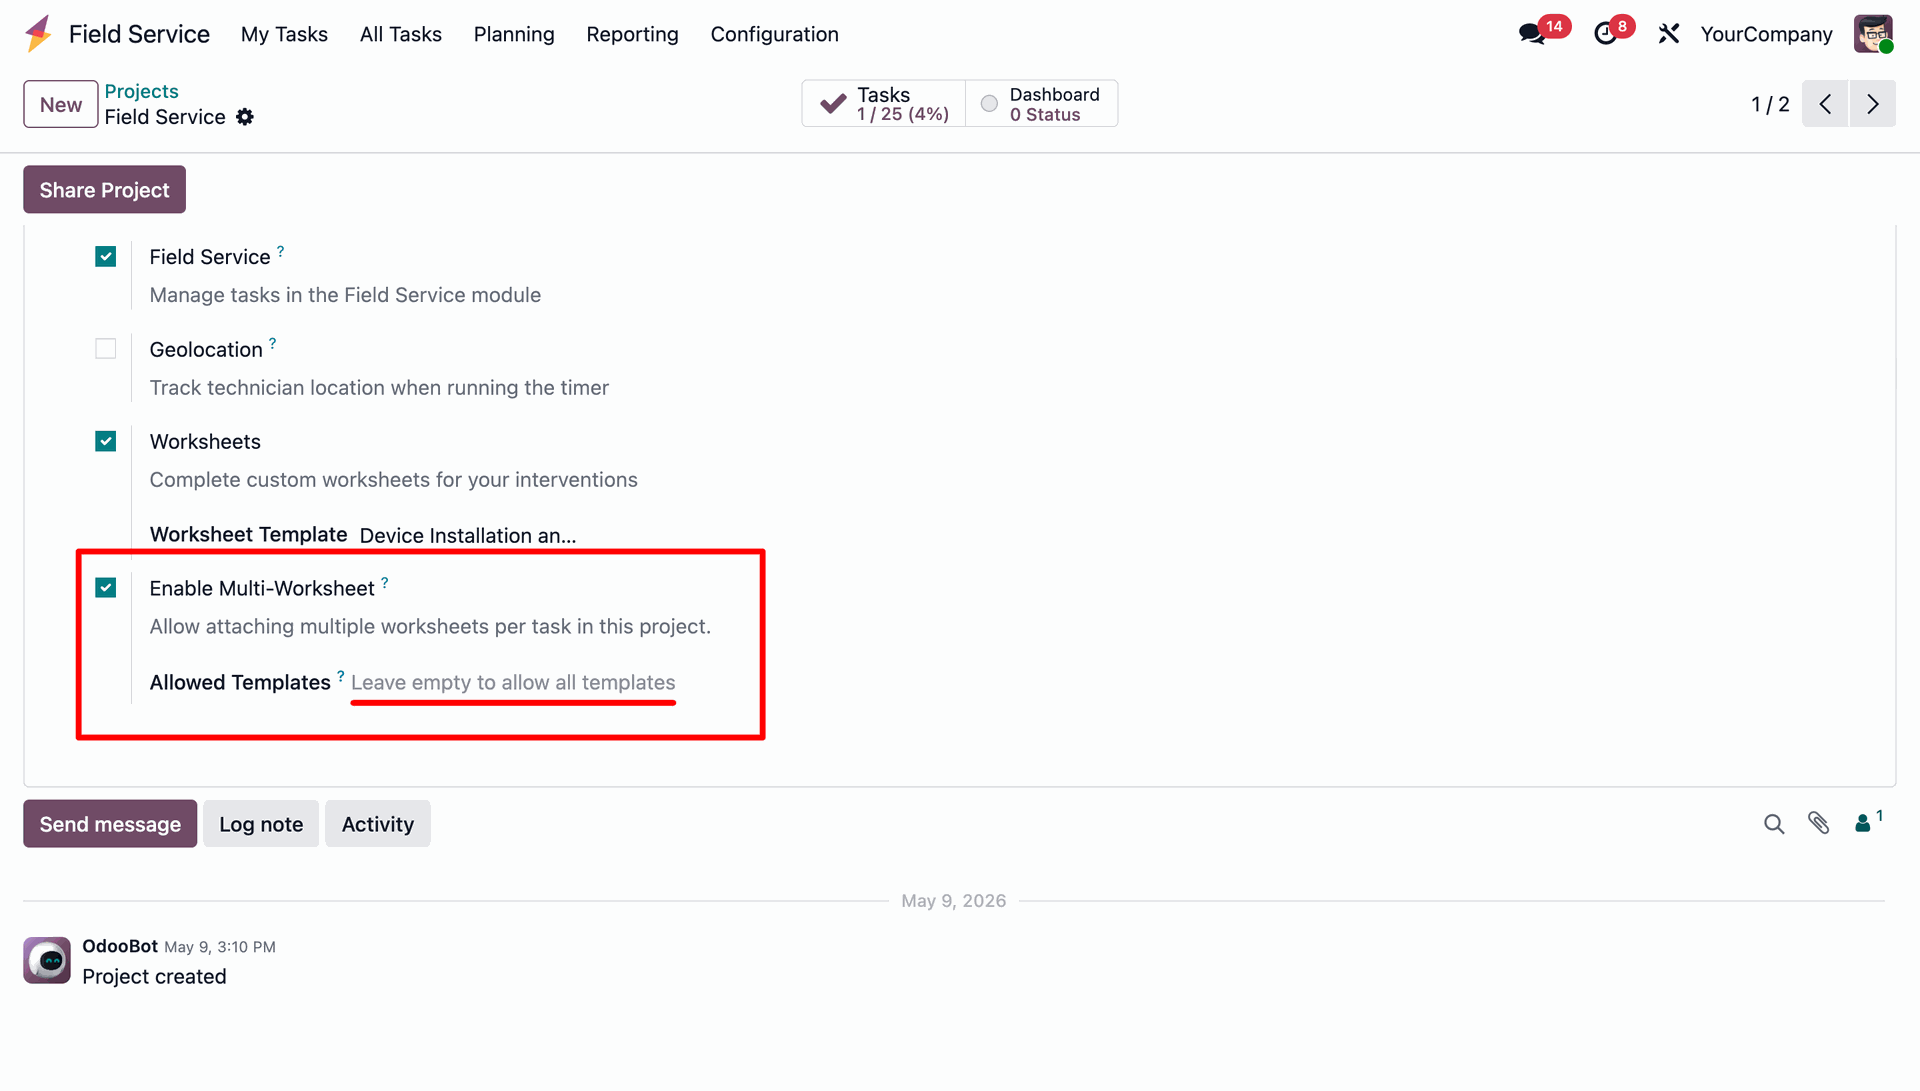Go back to Projects breadcrumb
This screenshot has height=1091, width=1920.
142,91
